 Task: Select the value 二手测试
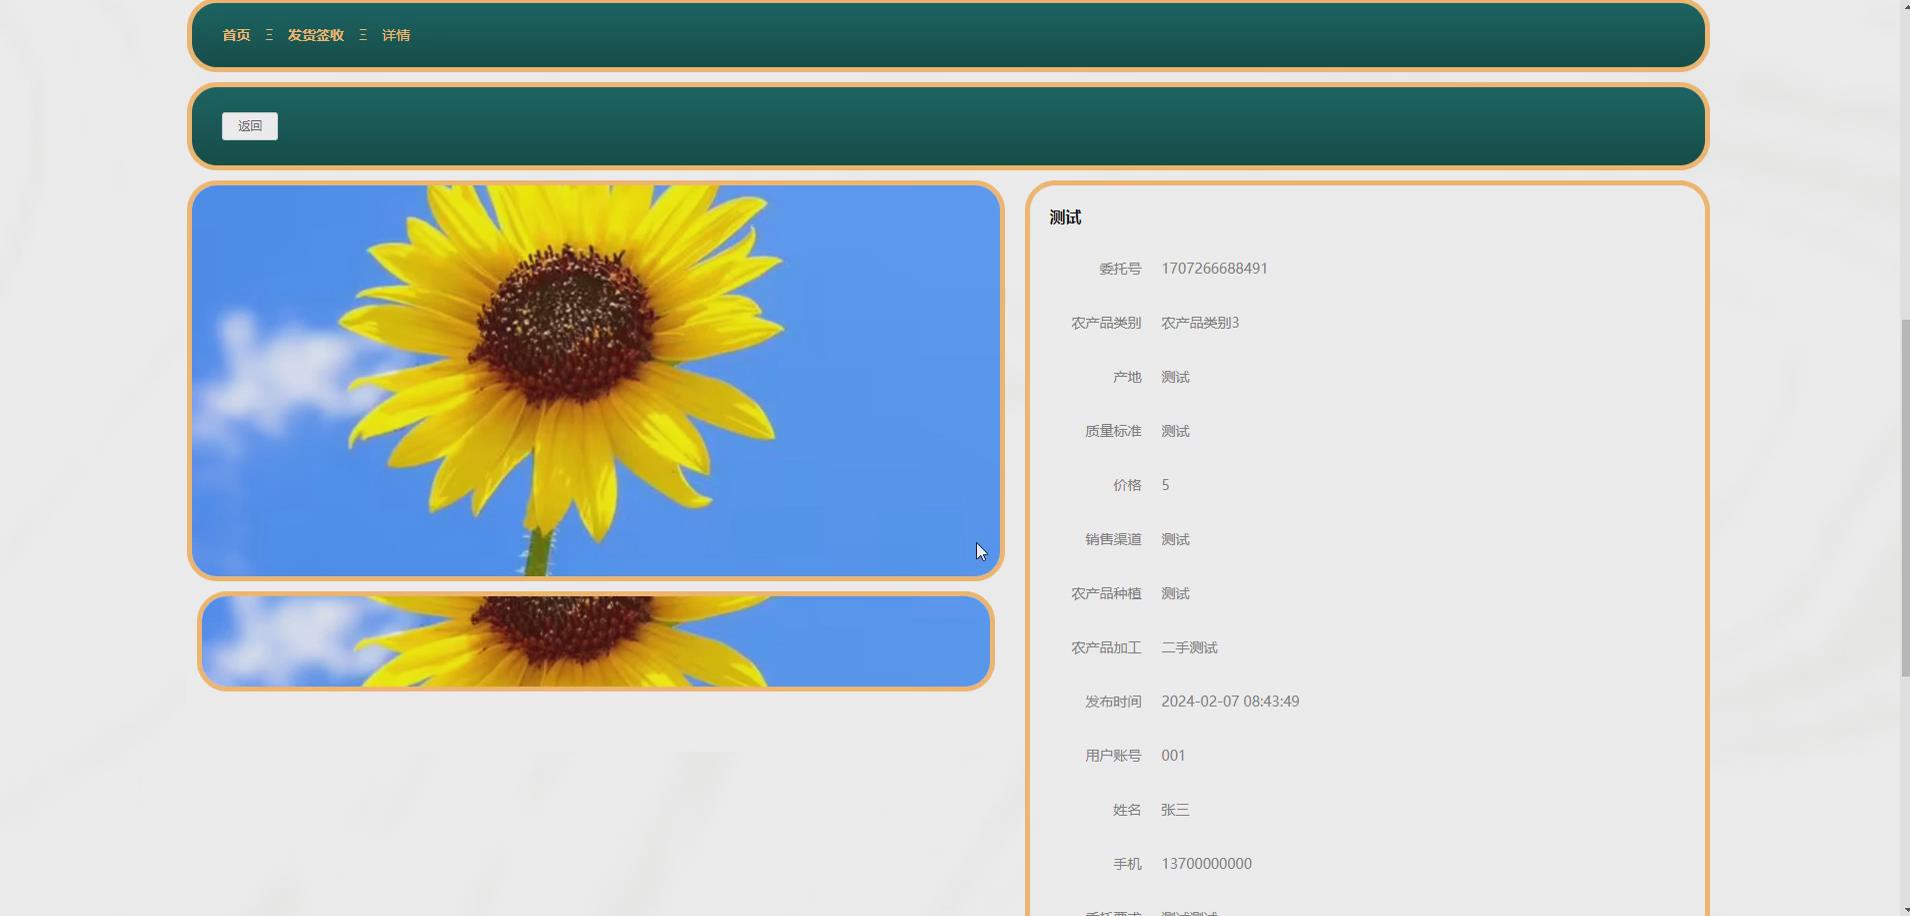tap(1189, 648)
